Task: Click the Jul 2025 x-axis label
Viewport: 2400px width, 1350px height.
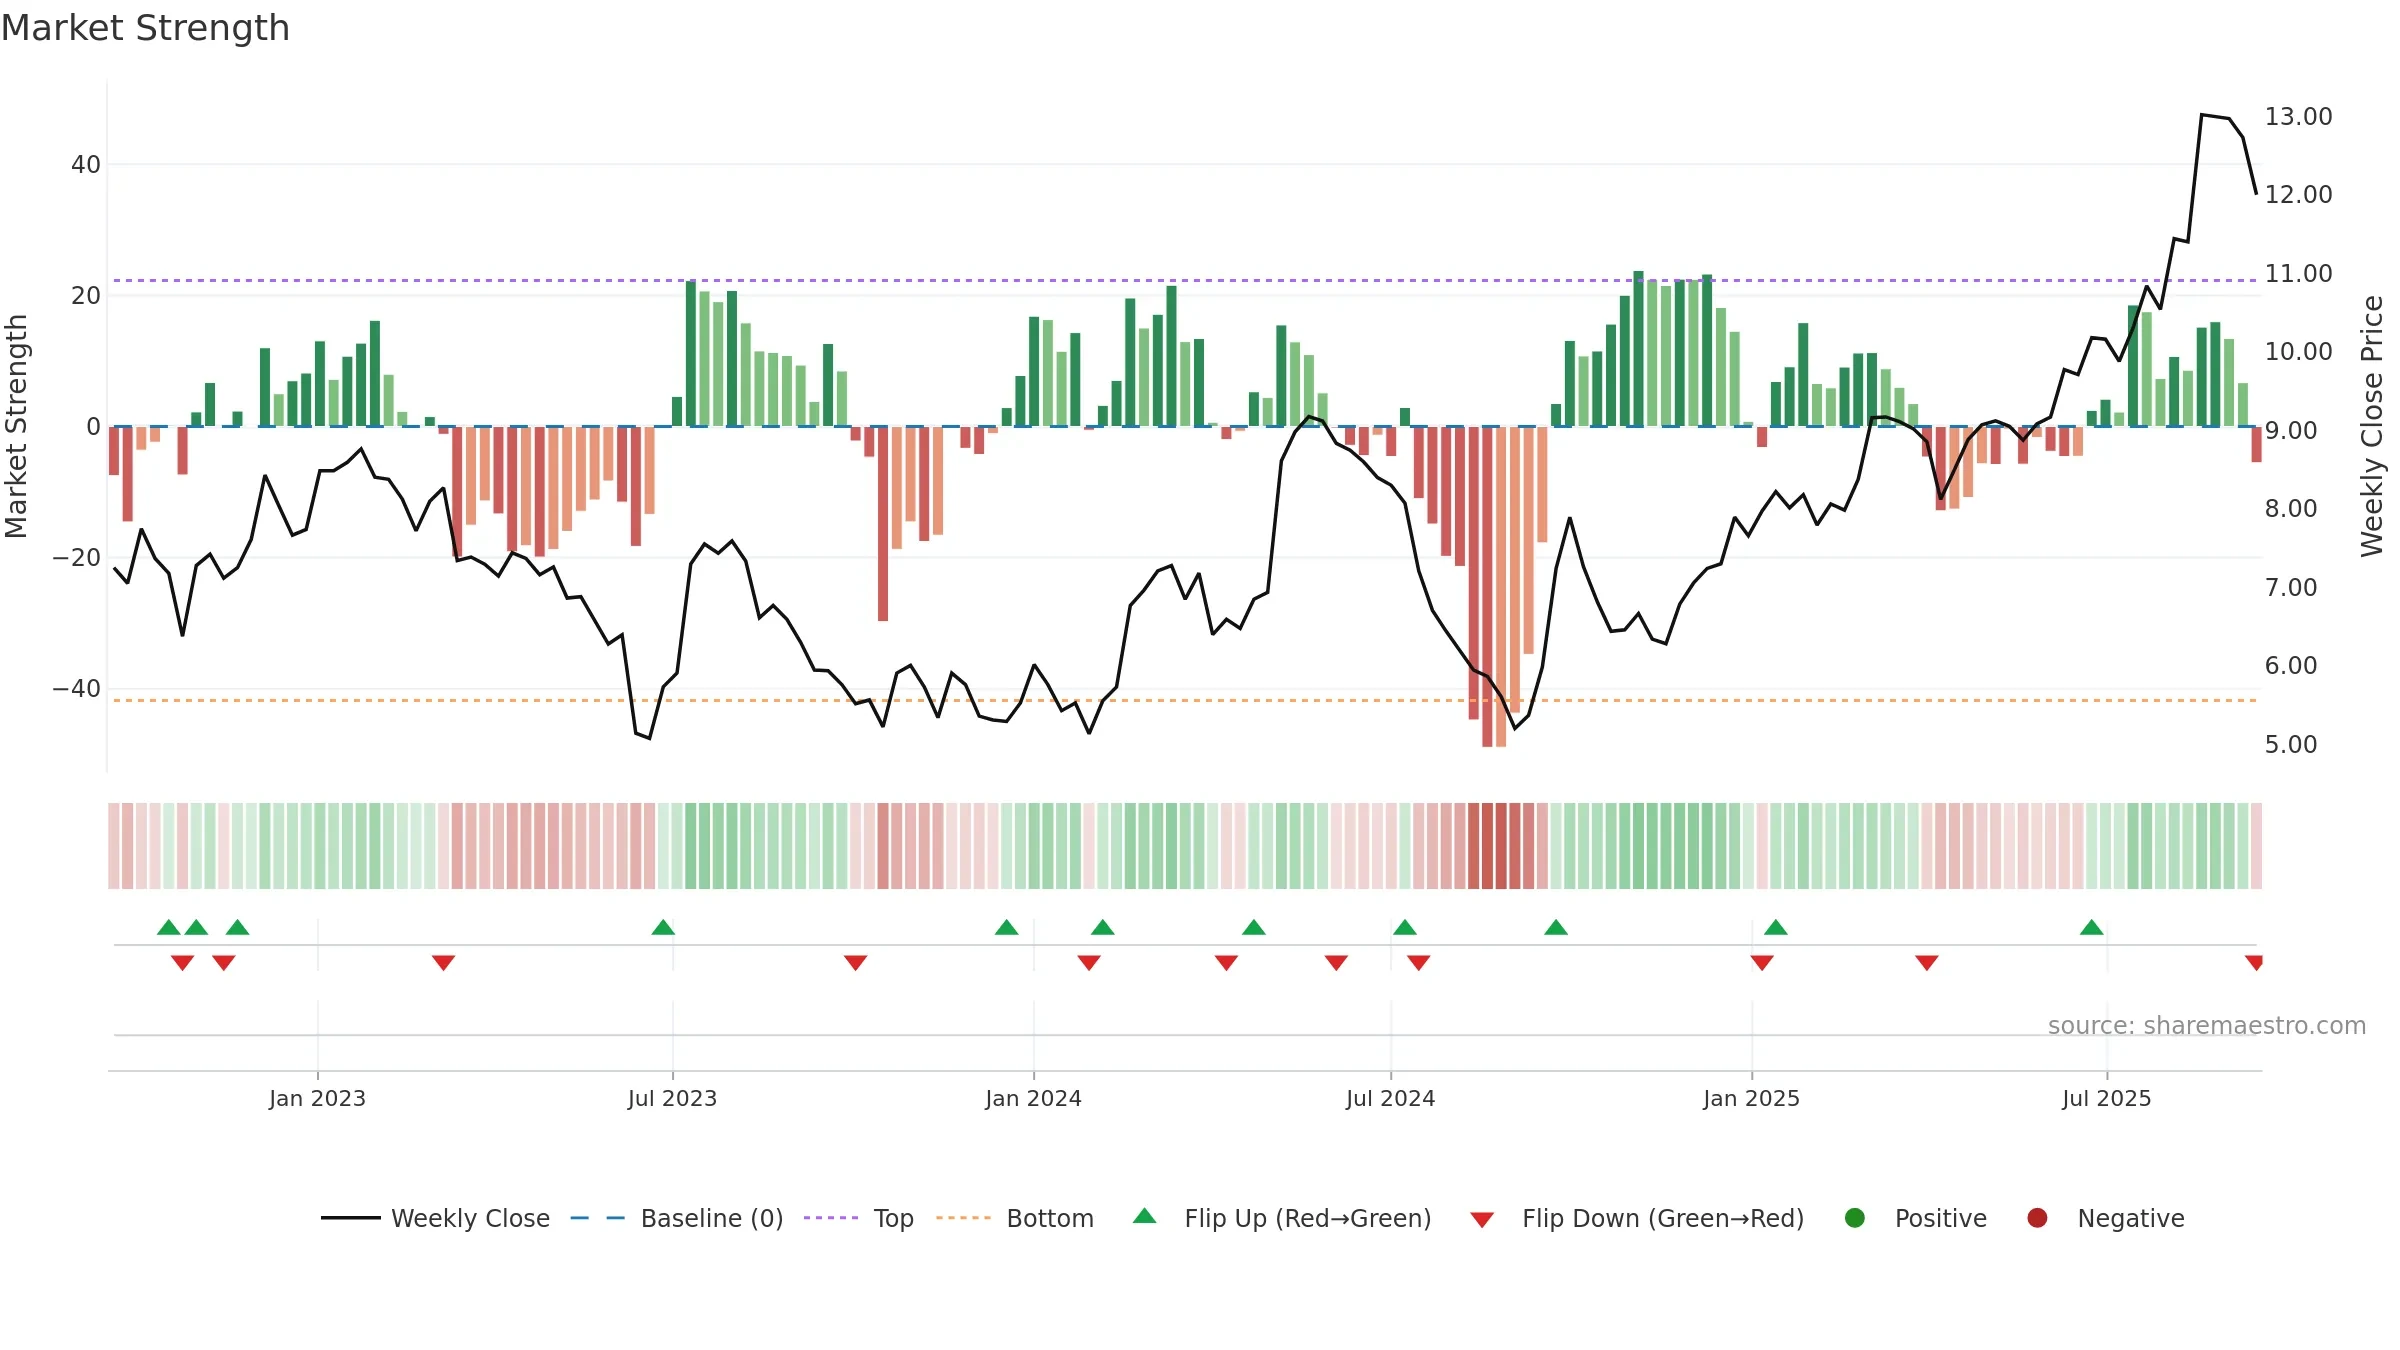Action: click(x=2106, y=1099)
